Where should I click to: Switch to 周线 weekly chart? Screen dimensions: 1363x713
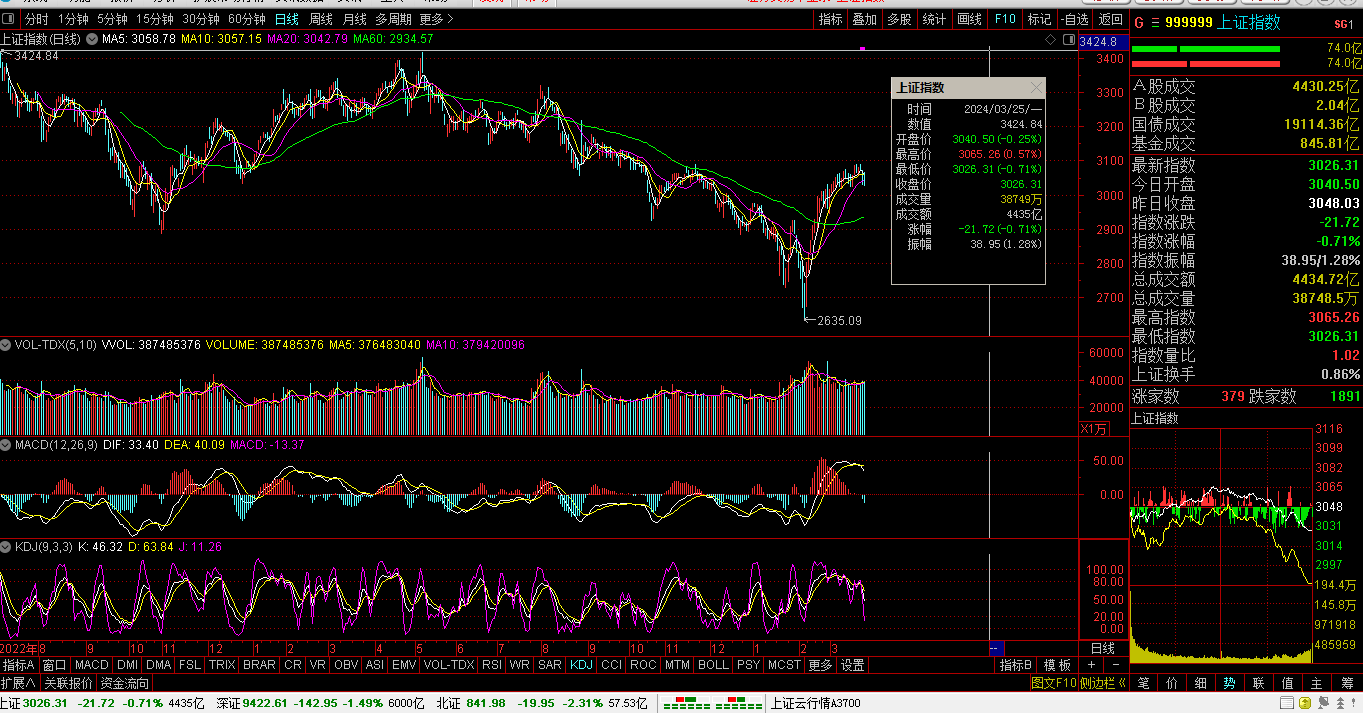click(x=321, y=19)
